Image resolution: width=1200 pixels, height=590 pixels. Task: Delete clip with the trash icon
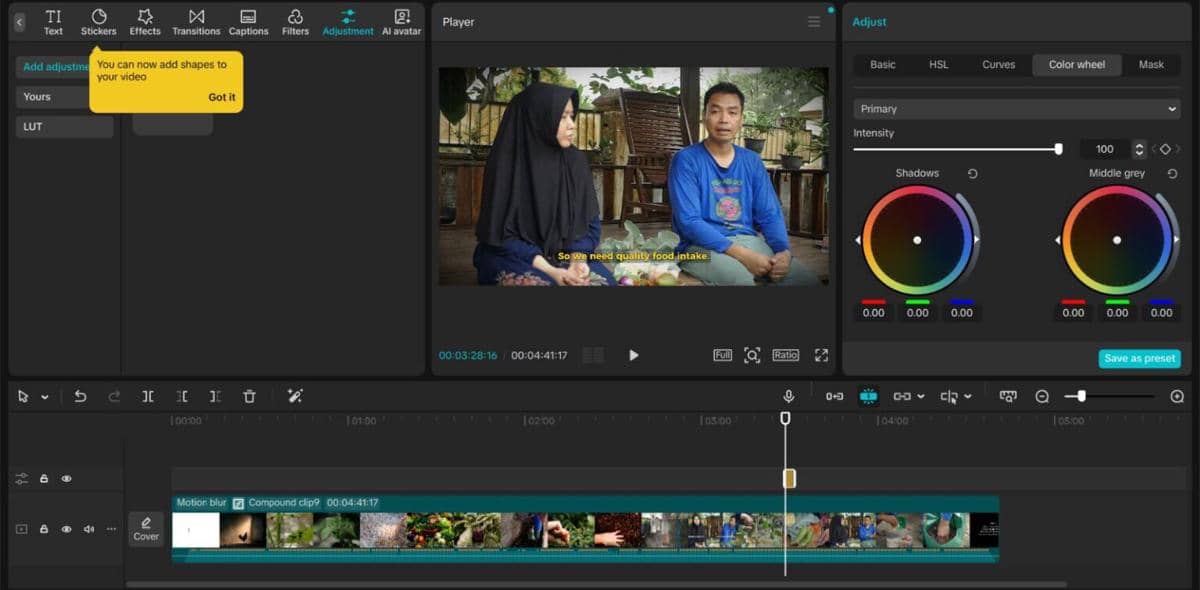249,396
